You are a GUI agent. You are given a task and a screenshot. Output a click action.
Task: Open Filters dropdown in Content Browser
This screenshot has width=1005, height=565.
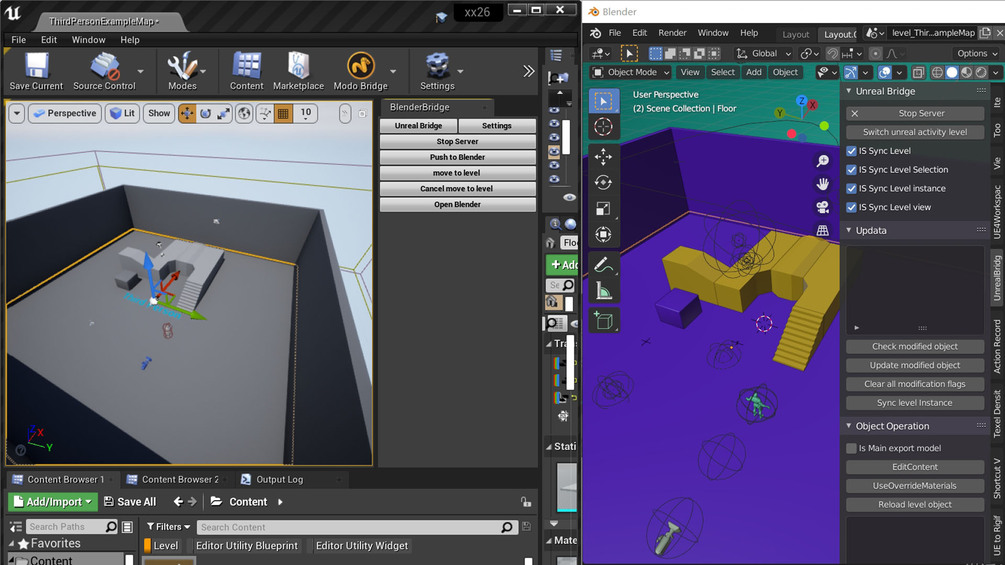pos(169,527)
